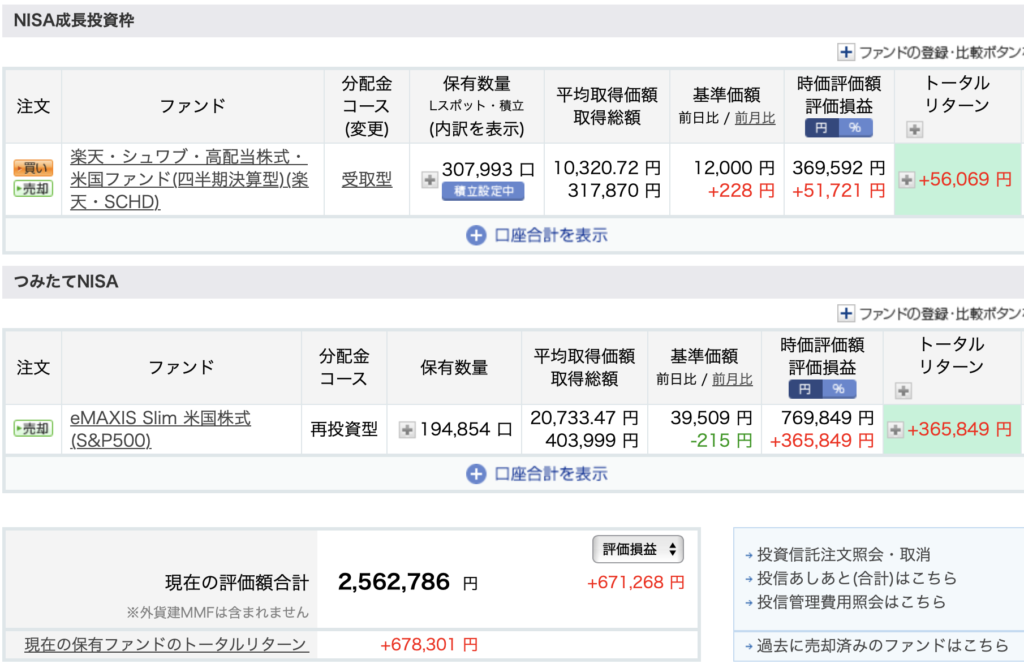
Task: Switch NISA成長投資枠 valuation to % display
Action: [x=855, y=128]
